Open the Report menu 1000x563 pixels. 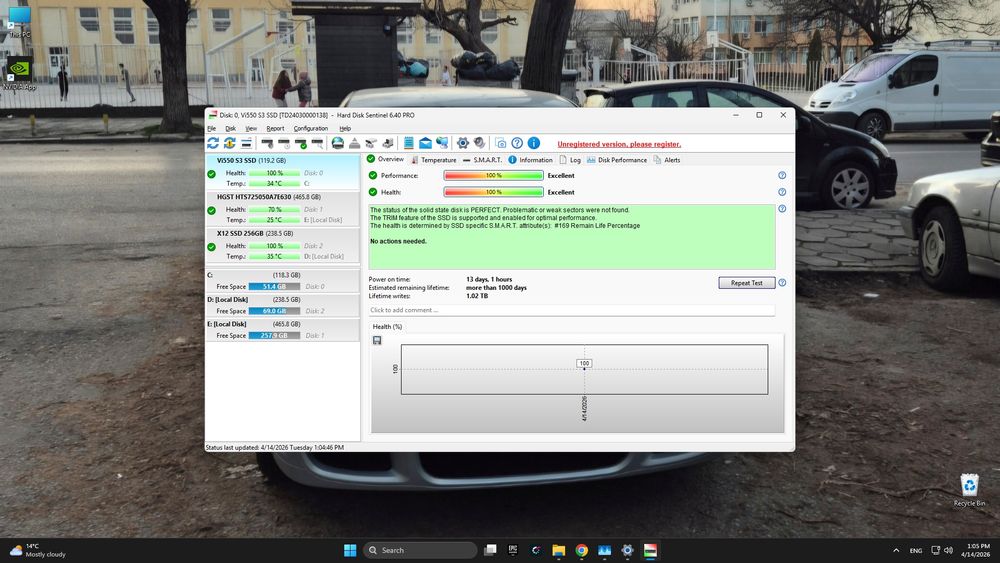pyautogui.click(x=276, y=128)
